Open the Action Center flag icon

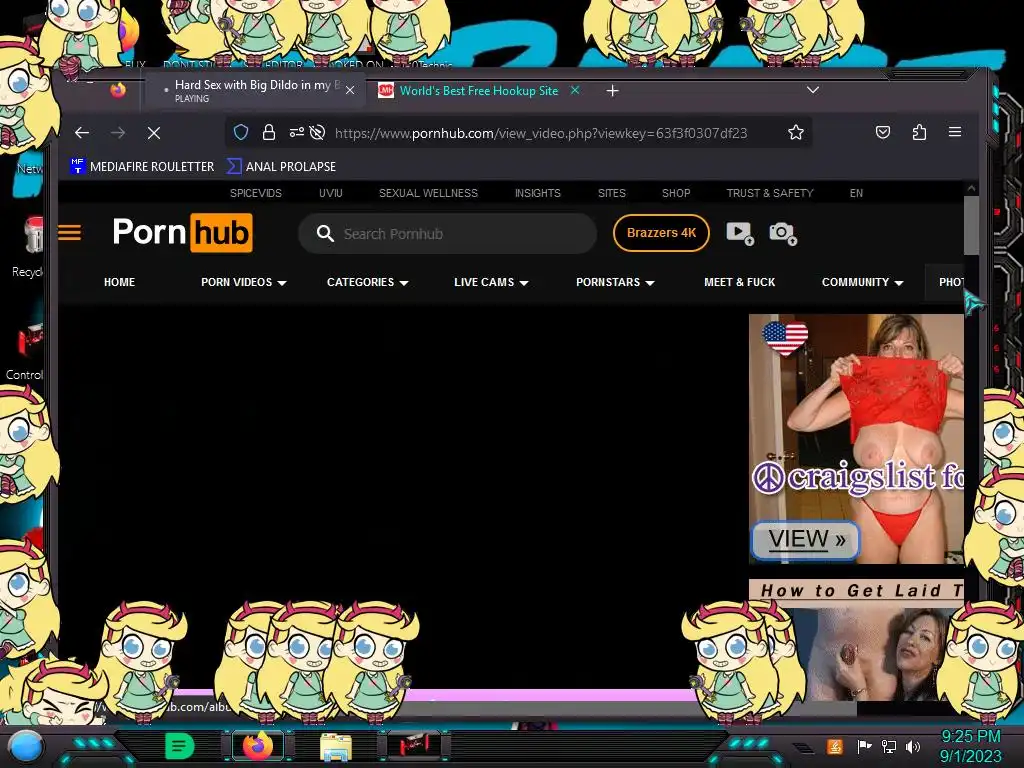864,746
